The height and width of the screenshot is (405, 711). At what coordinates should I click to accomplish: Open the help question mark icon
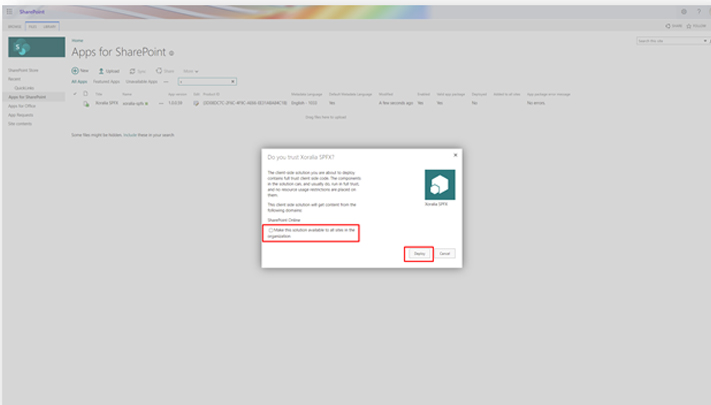click(x=699, y=12)
